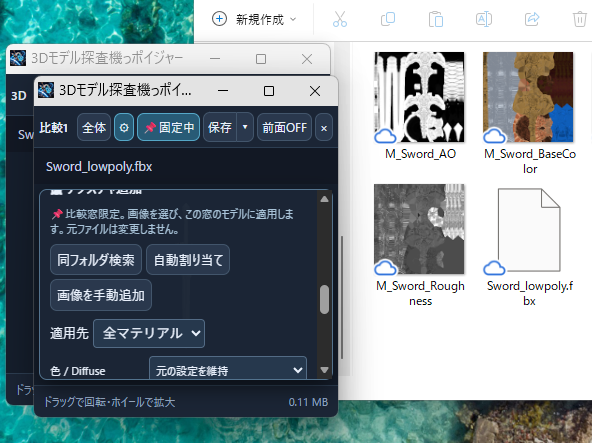The width and height of the screenshot is (592, 443).
Task: Click the 全体 view button
Action: pyautogui.click(x=94, y=128)
